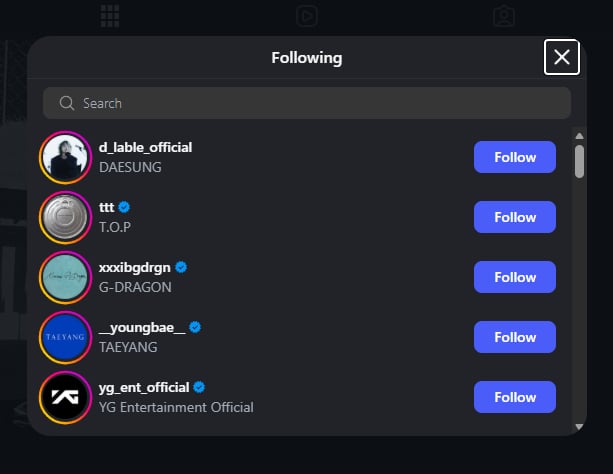Follow yg_ent_official account

[514, 397]
